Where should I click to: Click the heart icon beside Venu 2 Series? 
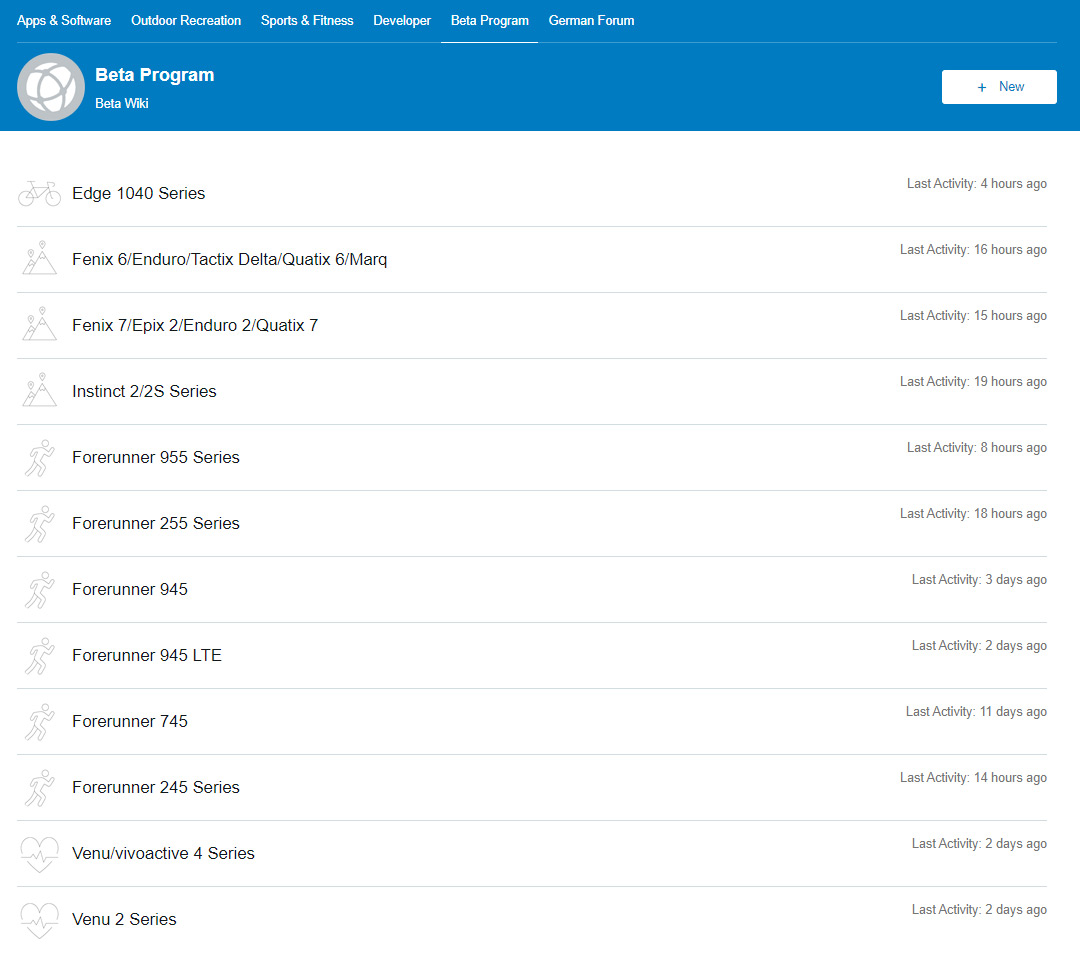coord(39,921)
